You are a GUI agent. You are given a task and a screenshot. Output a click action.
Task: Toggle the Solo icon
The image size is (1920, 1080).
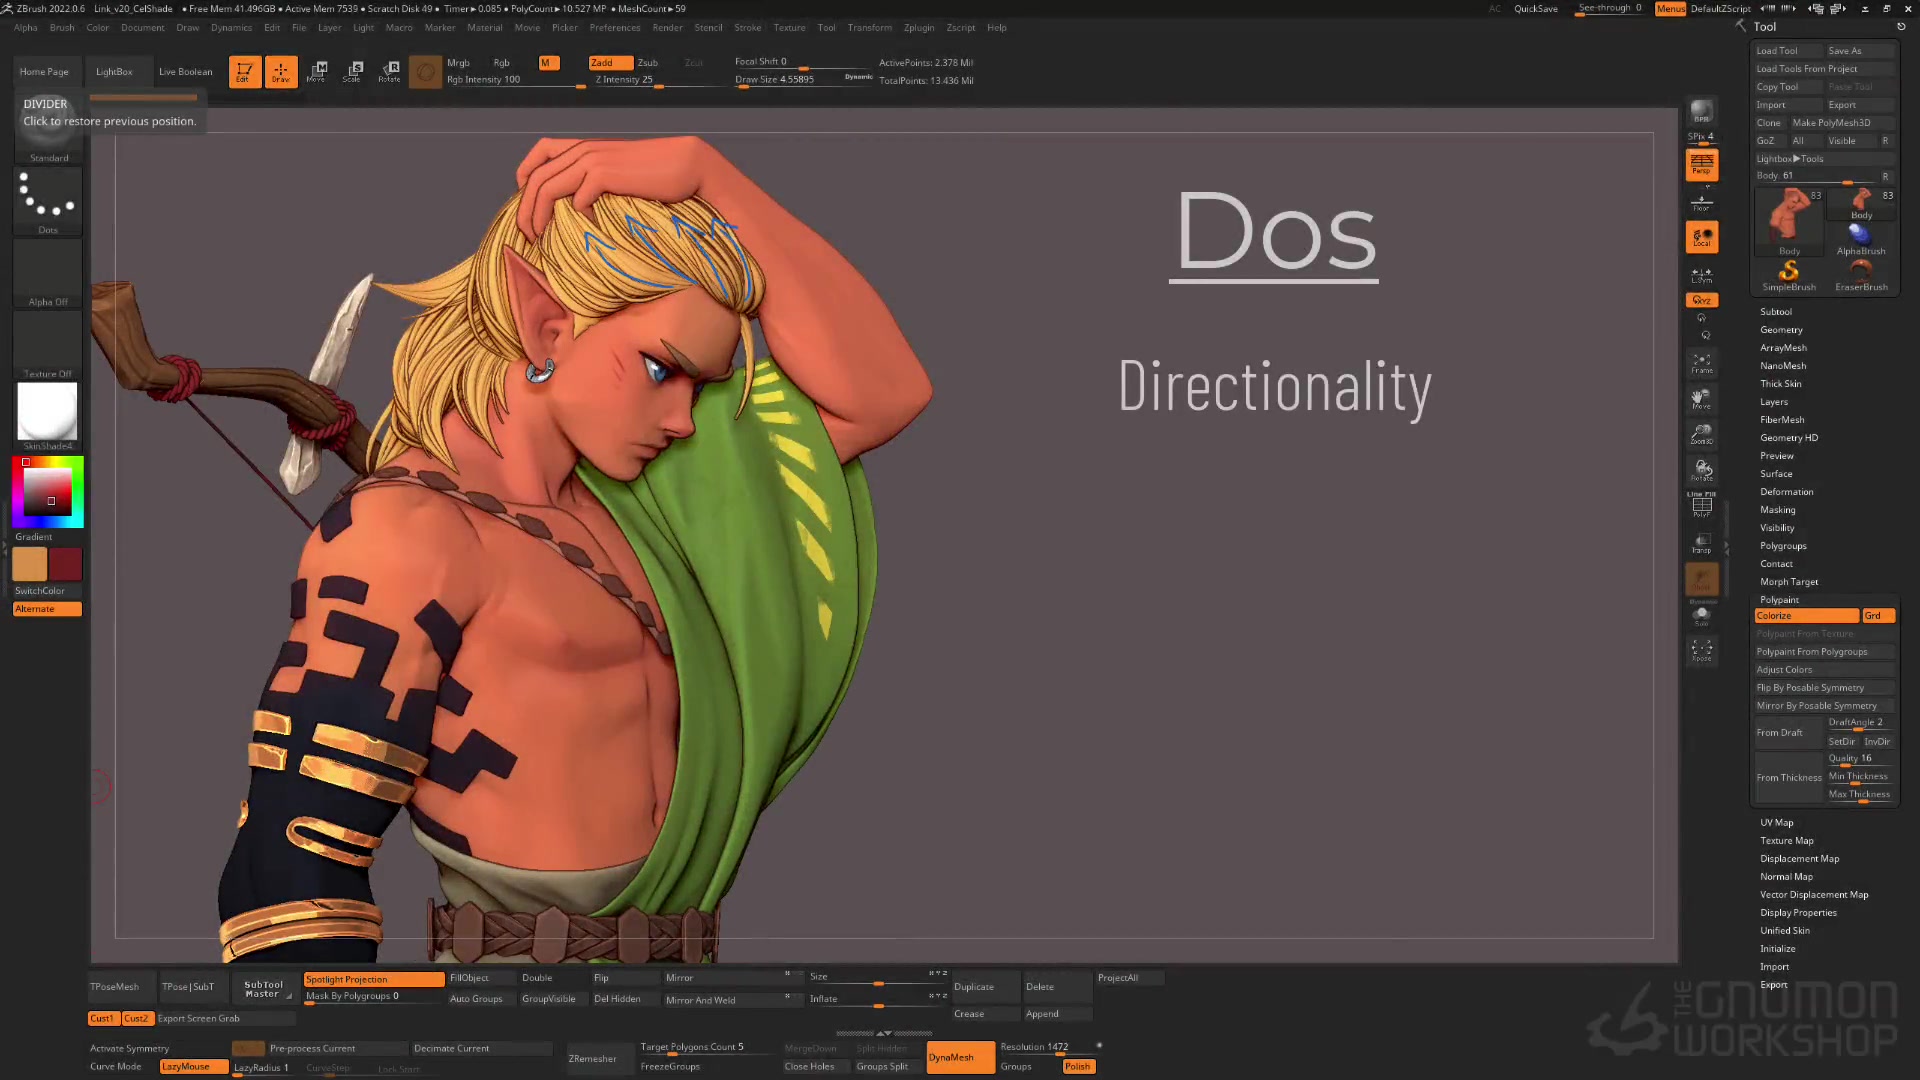1701,615
